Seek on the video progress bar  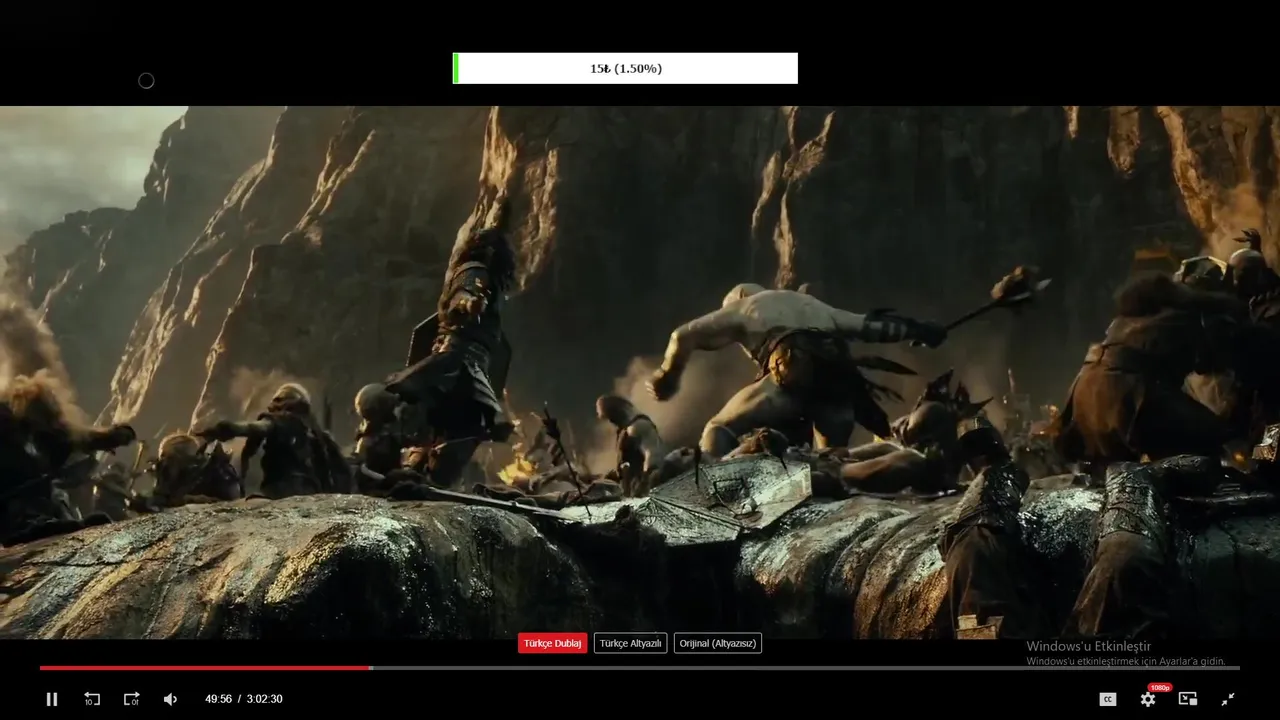(640, 668)
